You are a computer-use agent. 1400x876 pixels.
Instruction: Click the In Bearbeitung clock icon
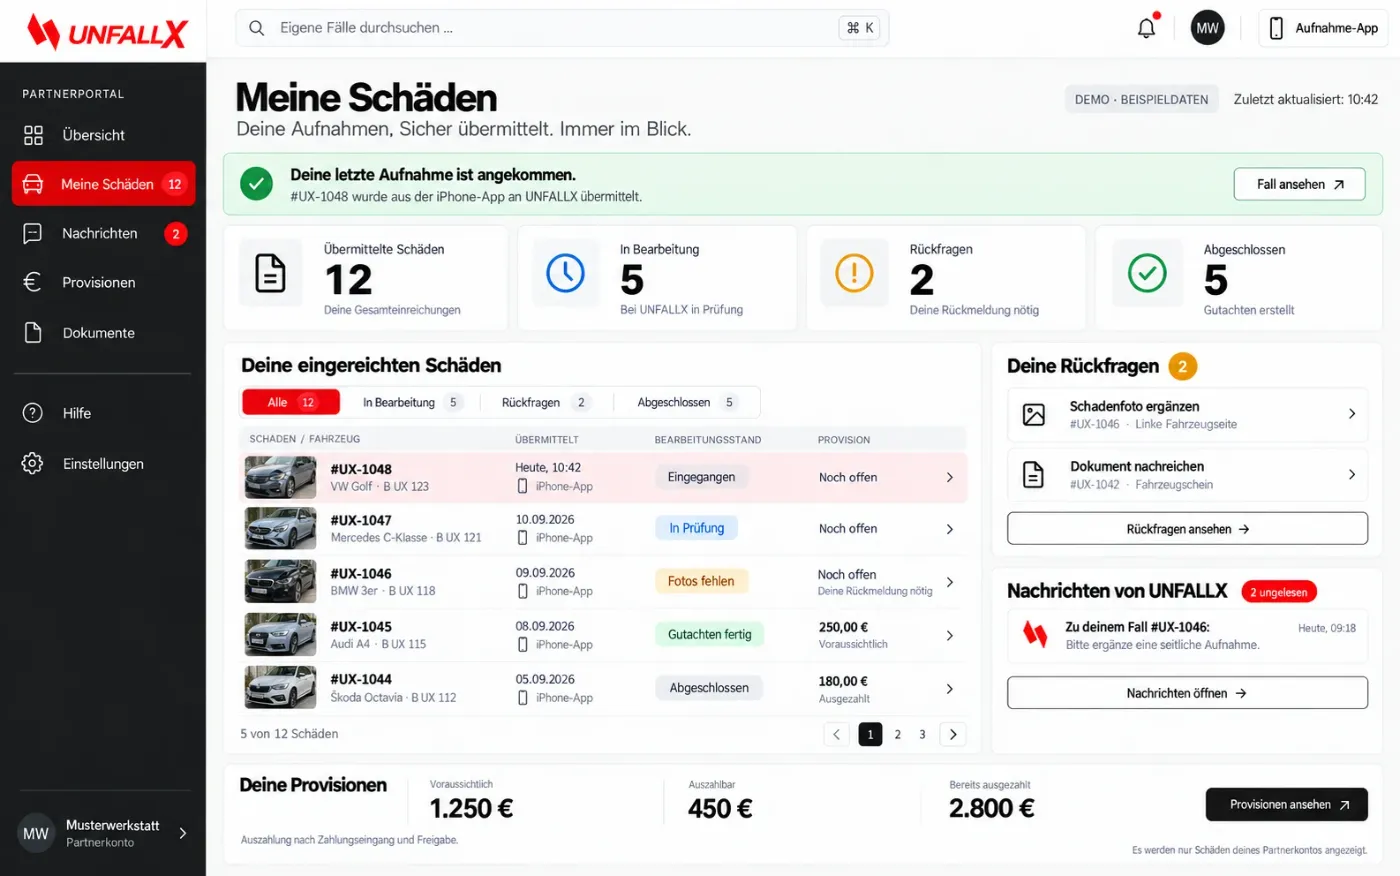[x=565, y=273]
